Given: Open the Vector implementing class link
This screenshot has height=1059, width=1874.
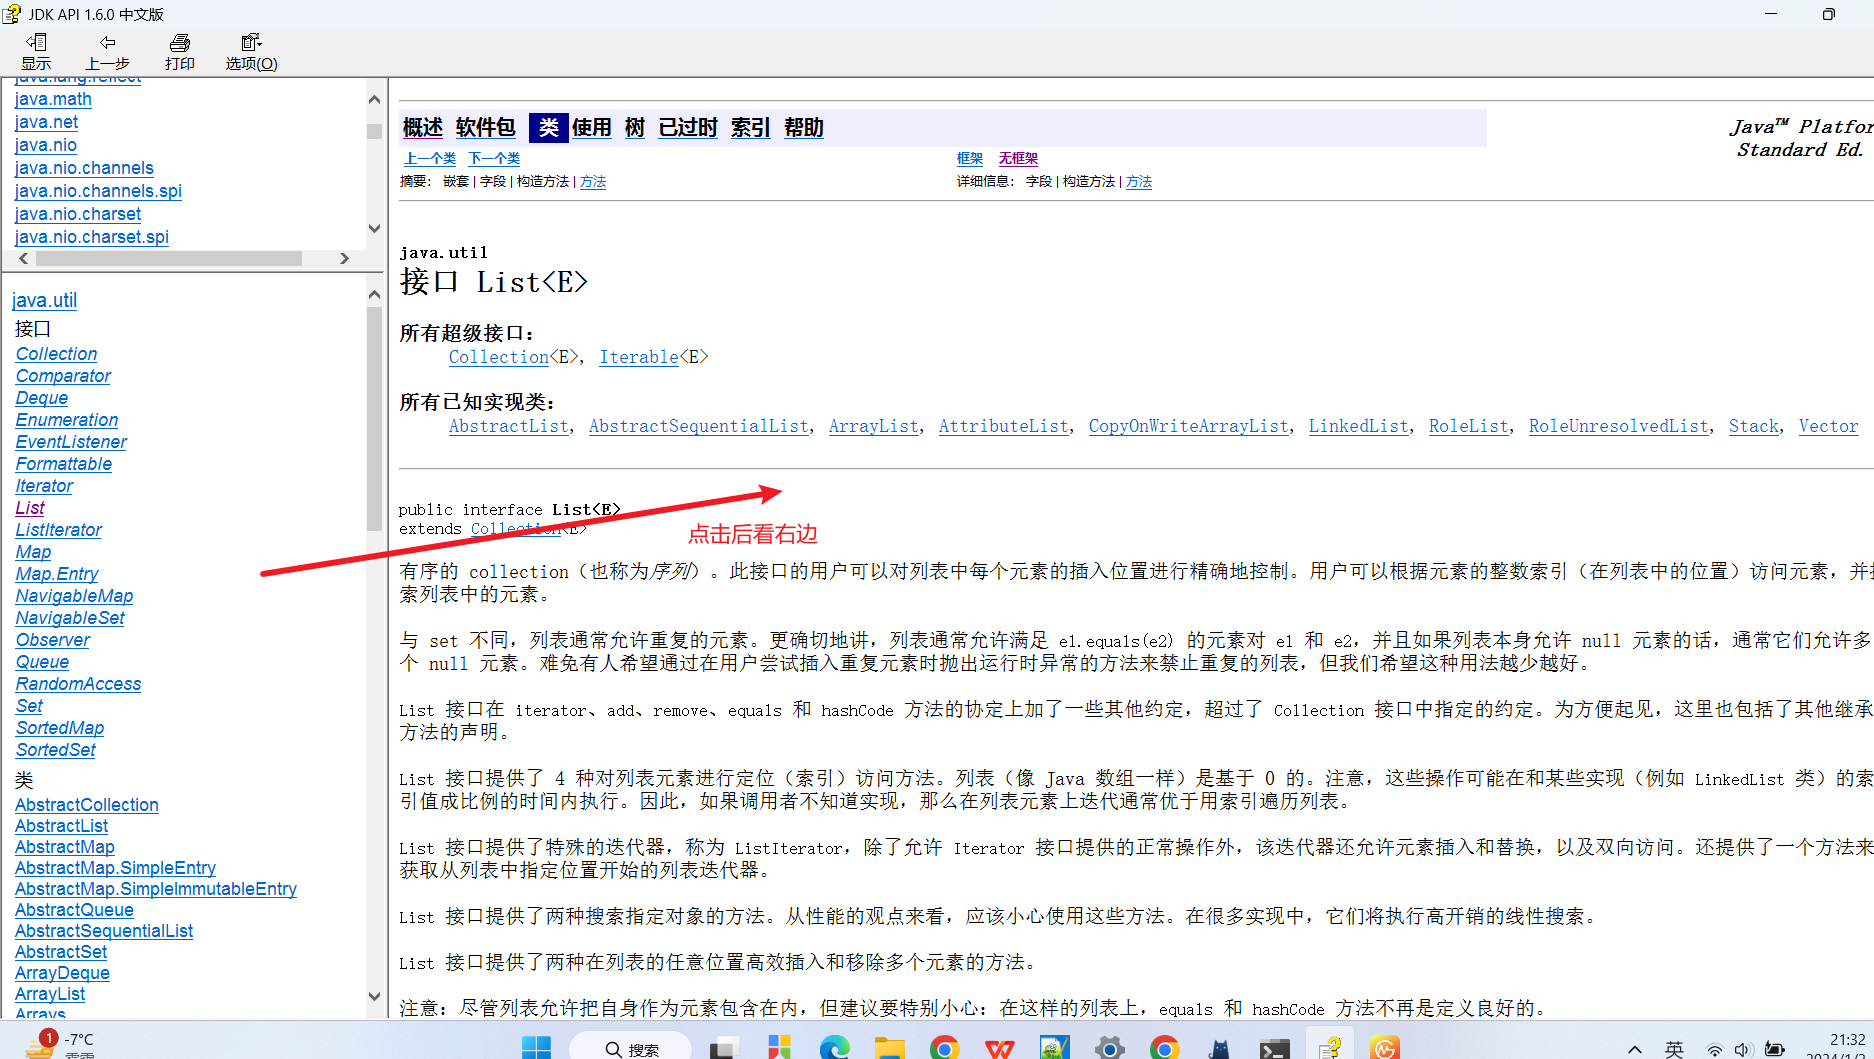Looking at the screenshot, I should (1828, 426).
